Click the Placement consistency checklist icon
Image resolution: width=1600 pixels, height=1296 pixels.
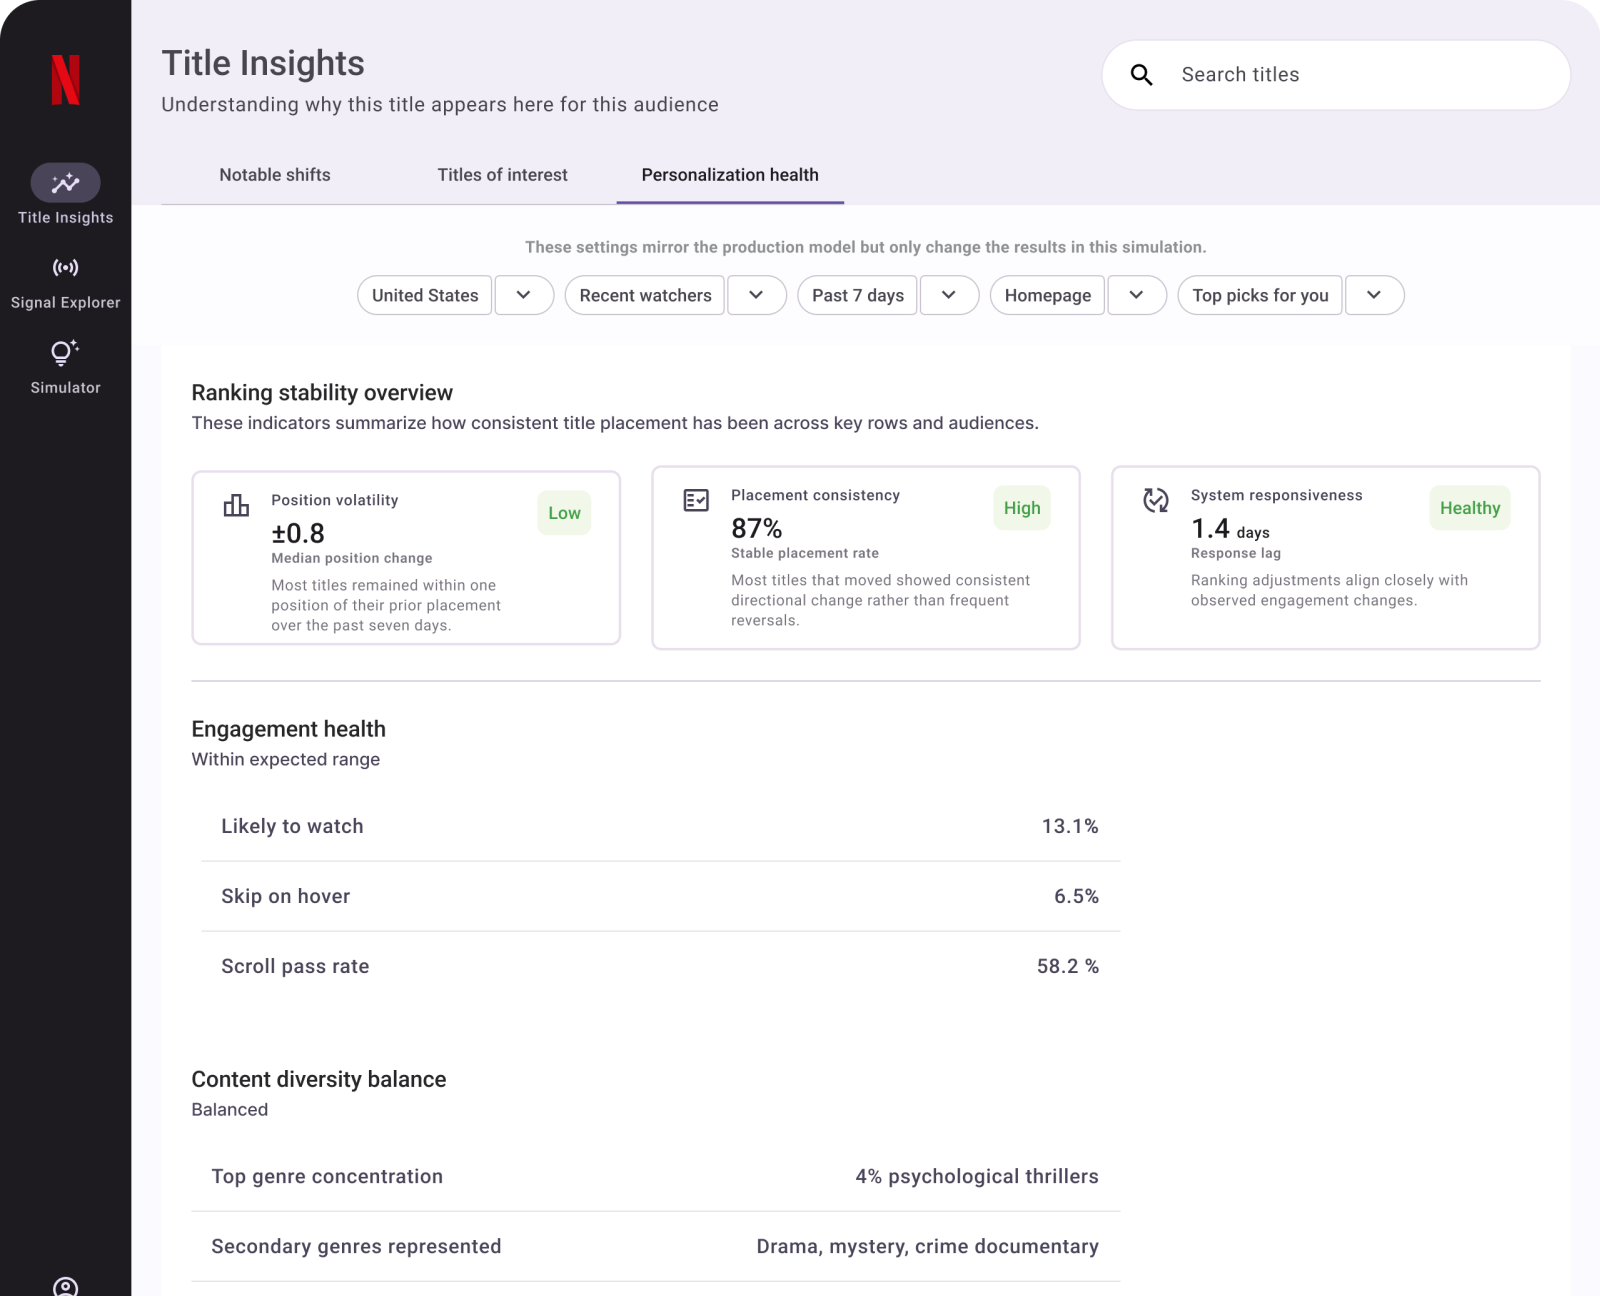point(696,500)
